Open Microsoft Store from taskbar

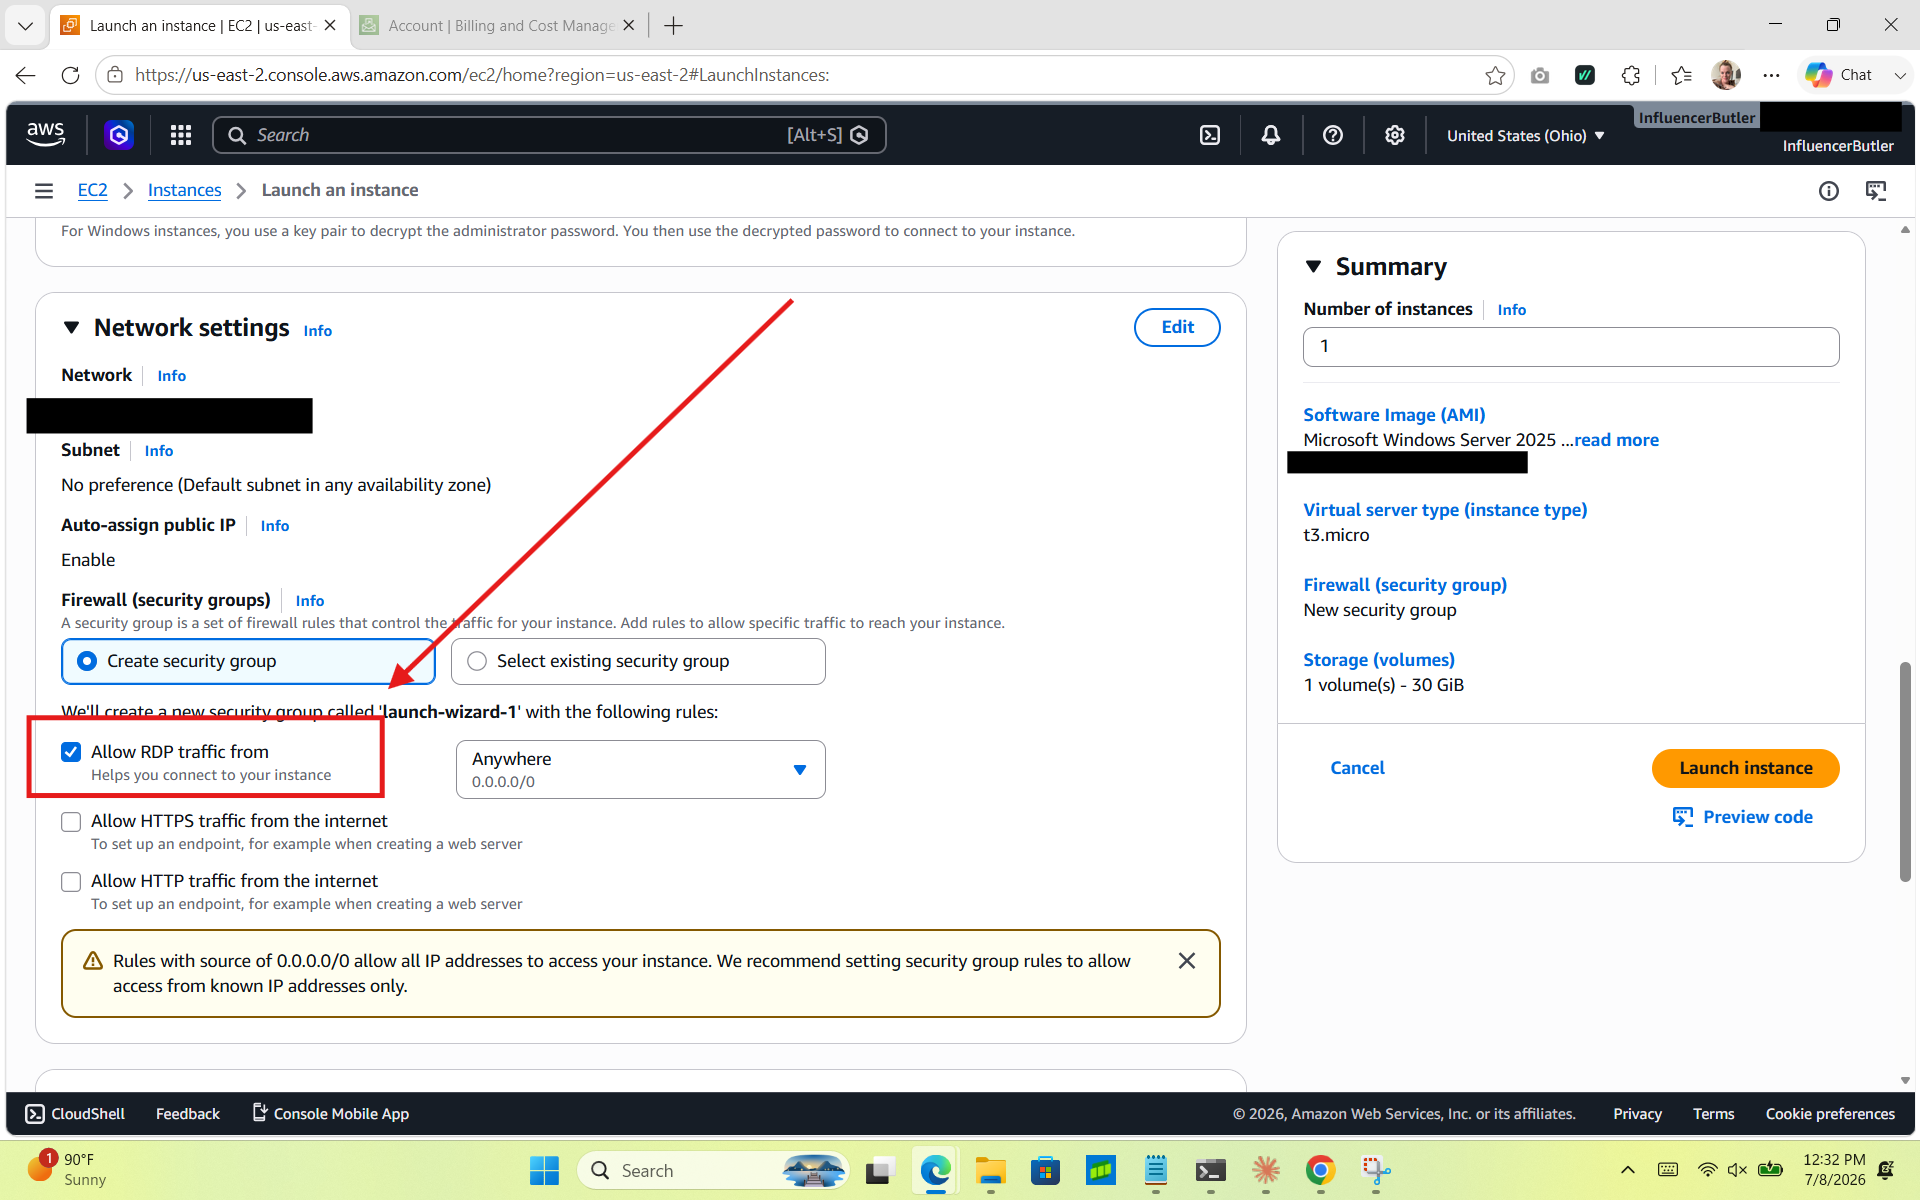[x=1045, y=1170]
